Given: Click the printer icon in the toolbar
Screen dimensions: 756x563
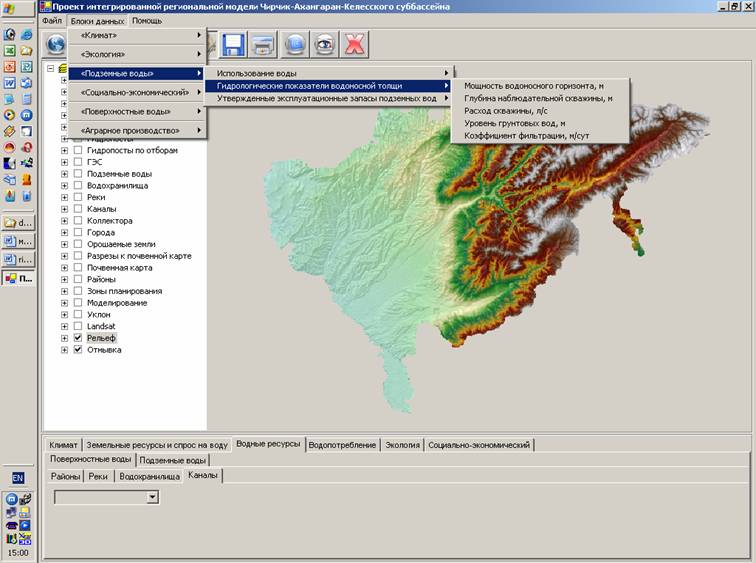Looking at the screenshot, I should pos(263,45).
